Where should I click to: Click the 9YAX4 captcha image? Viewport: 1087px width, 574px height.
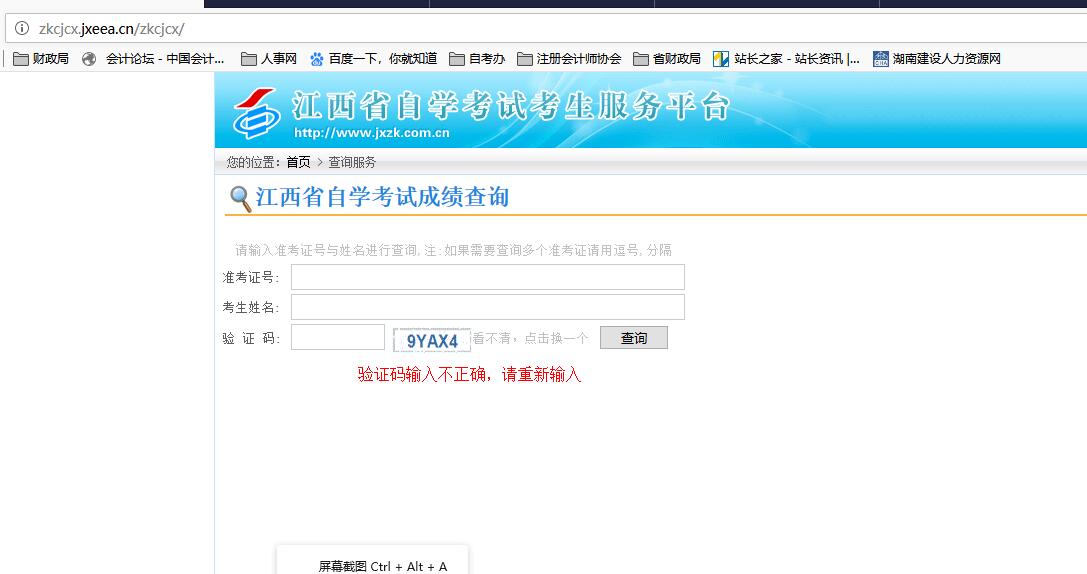(432, 340)
